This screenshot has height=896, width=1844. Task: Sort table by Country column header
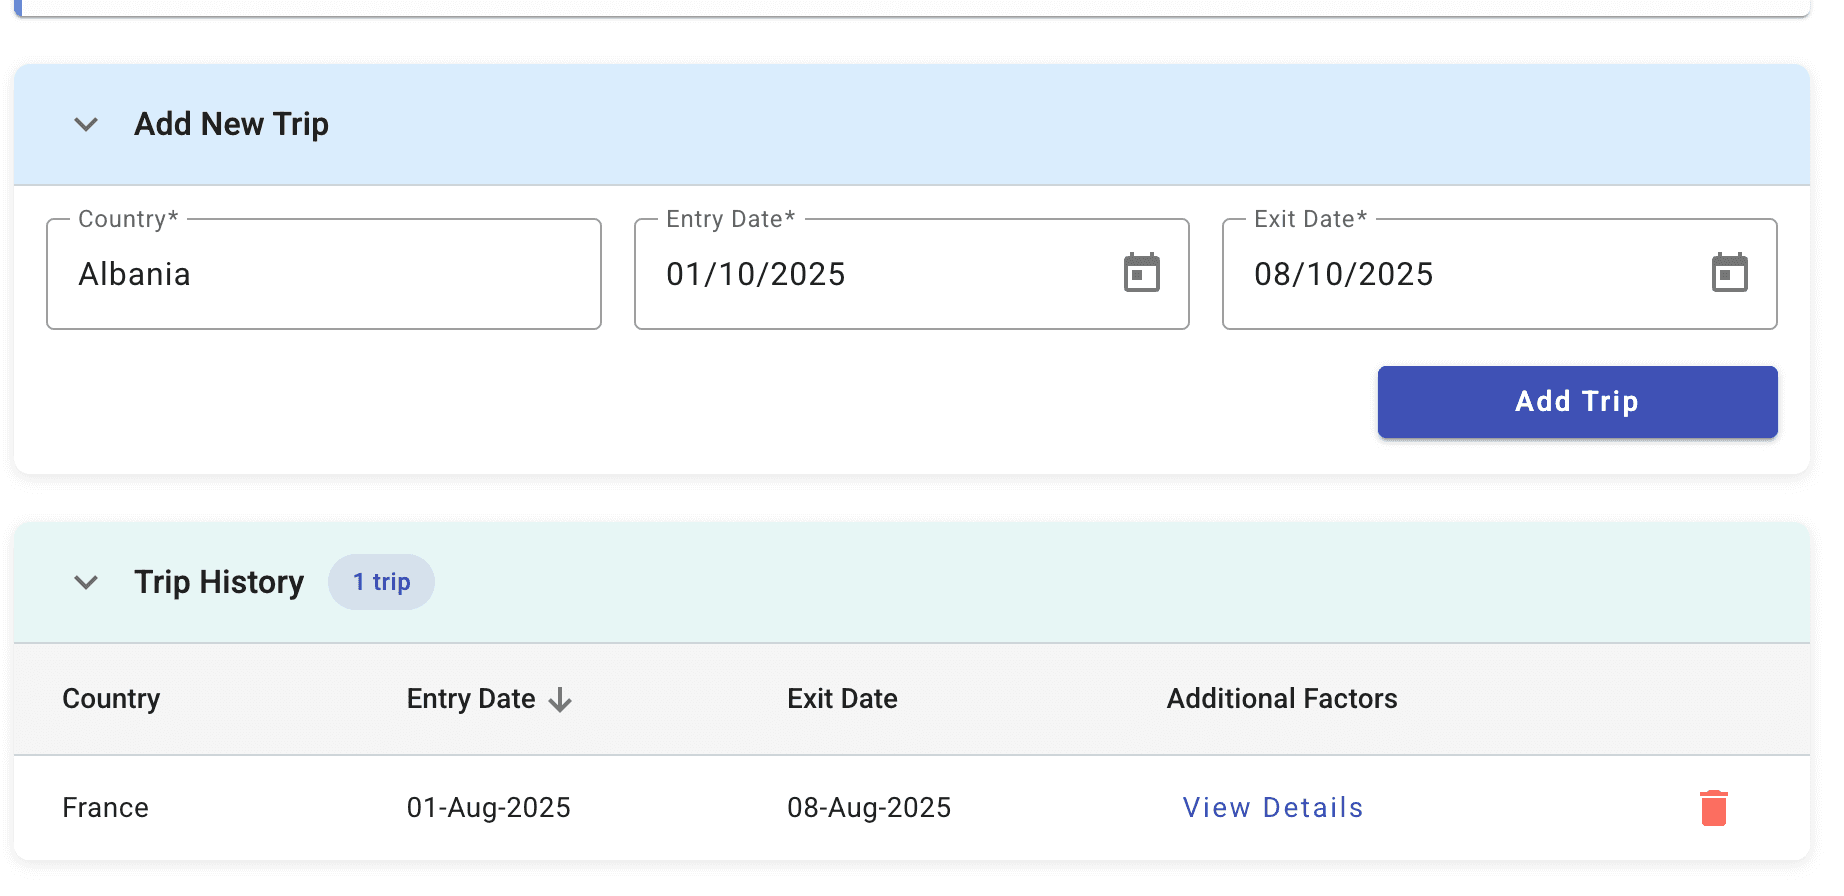(111, 699)
